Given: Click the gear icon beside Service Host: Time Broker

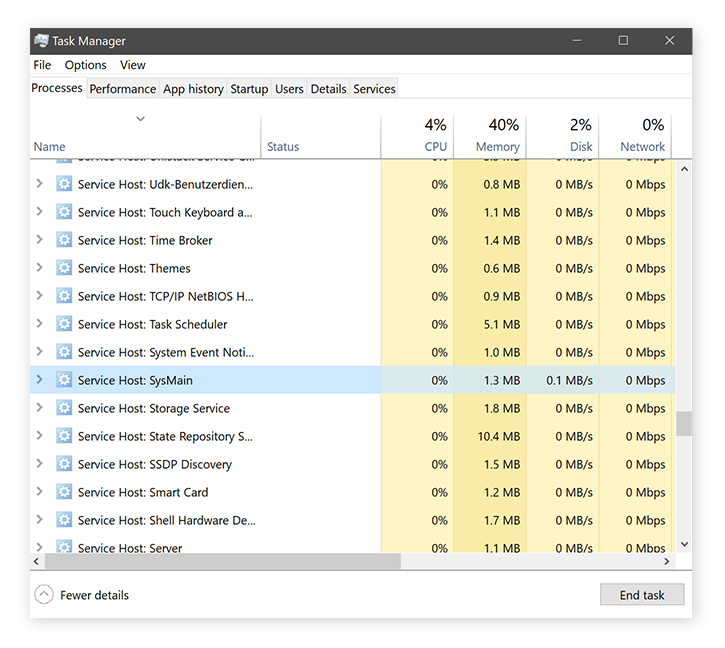Looking at the screenshot, I should click(64, 240).
